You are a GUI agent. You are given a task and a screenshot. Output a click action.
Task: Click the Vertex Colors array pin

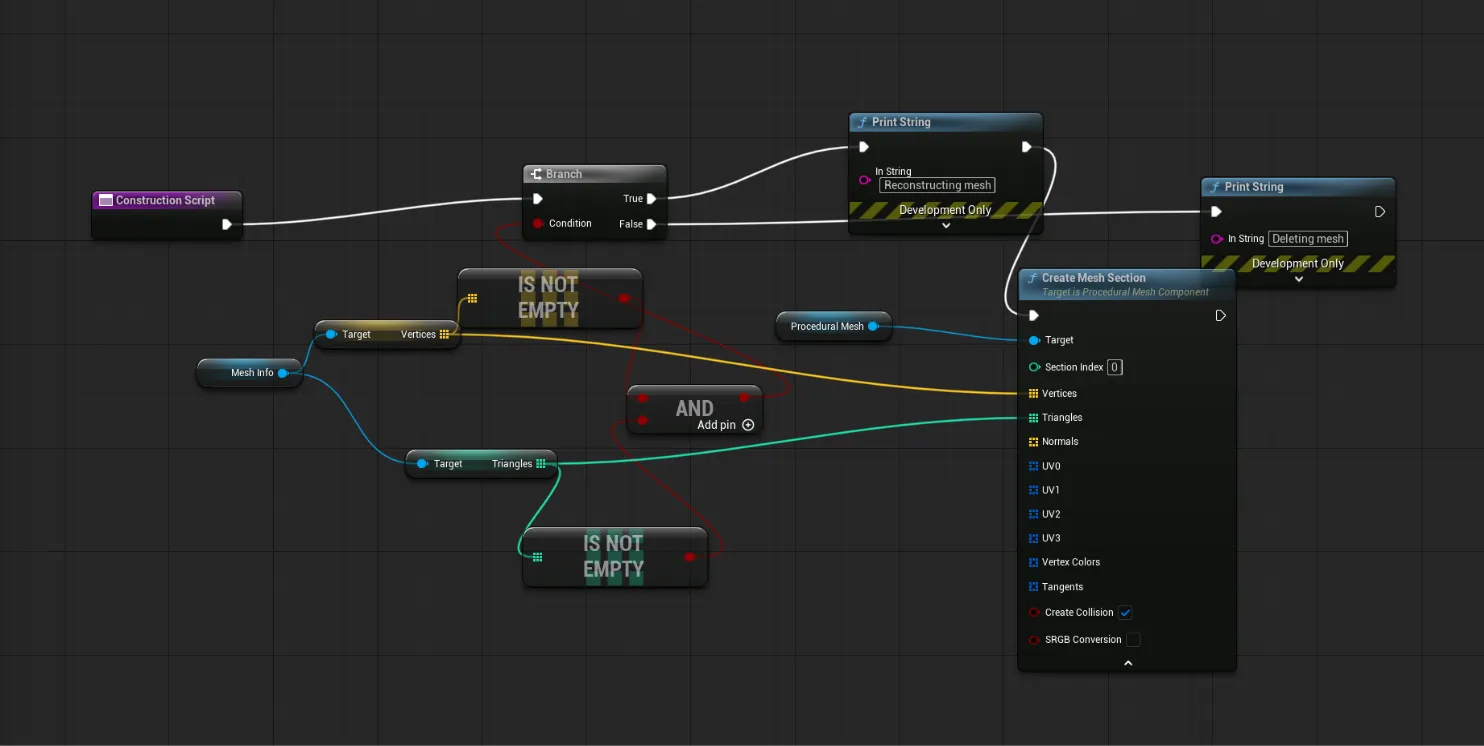[x=1034, y=562]
